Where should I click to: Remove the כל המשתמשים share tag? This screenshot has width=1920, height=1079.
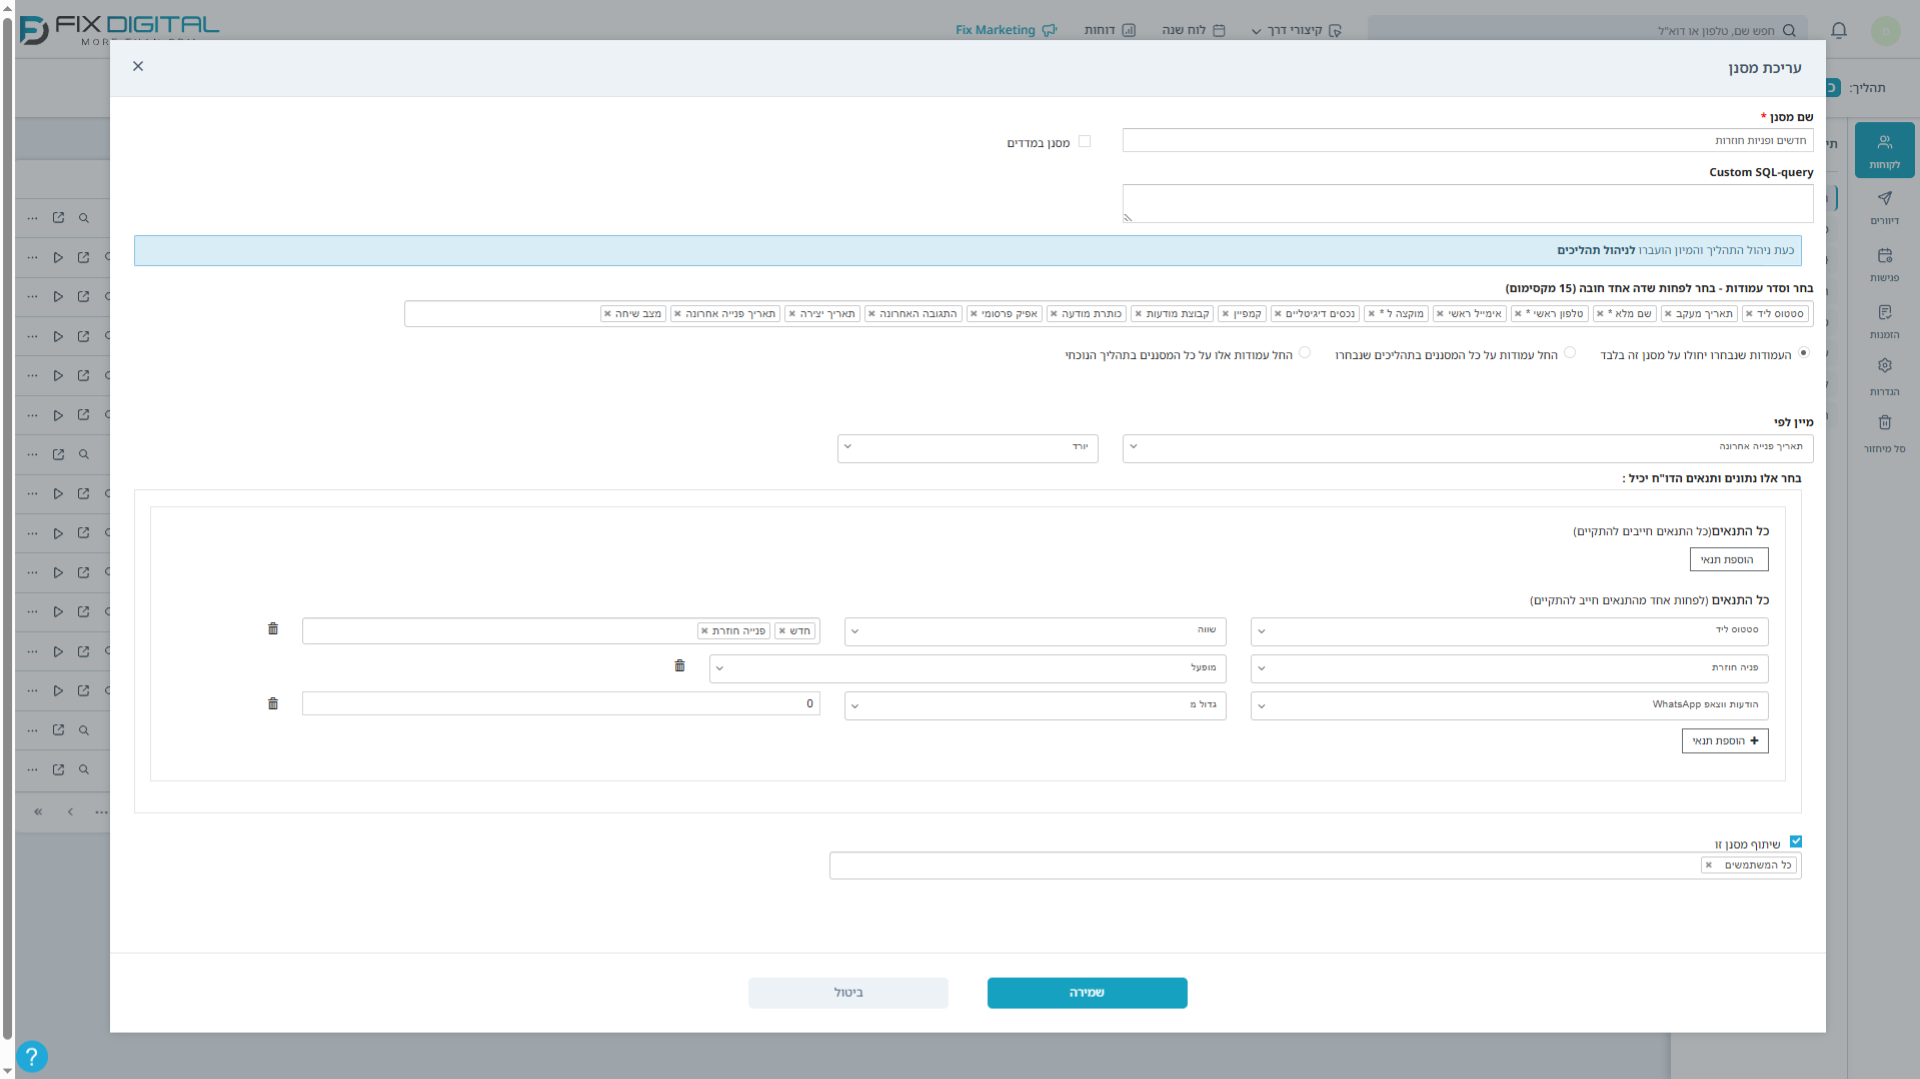[x=1709, y=866]
